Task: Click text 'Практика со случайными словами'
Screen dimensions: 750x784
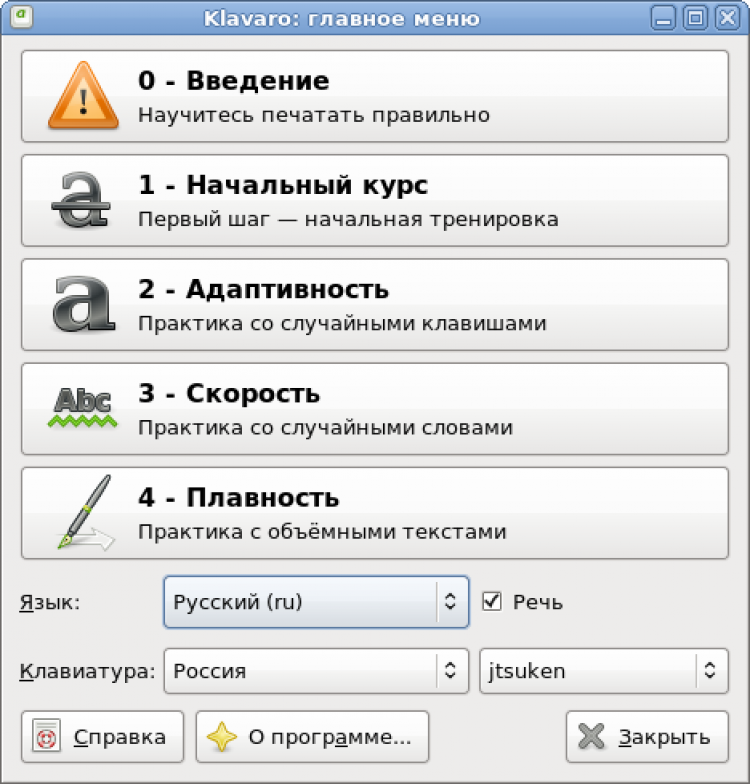Action: click(326, 428)
